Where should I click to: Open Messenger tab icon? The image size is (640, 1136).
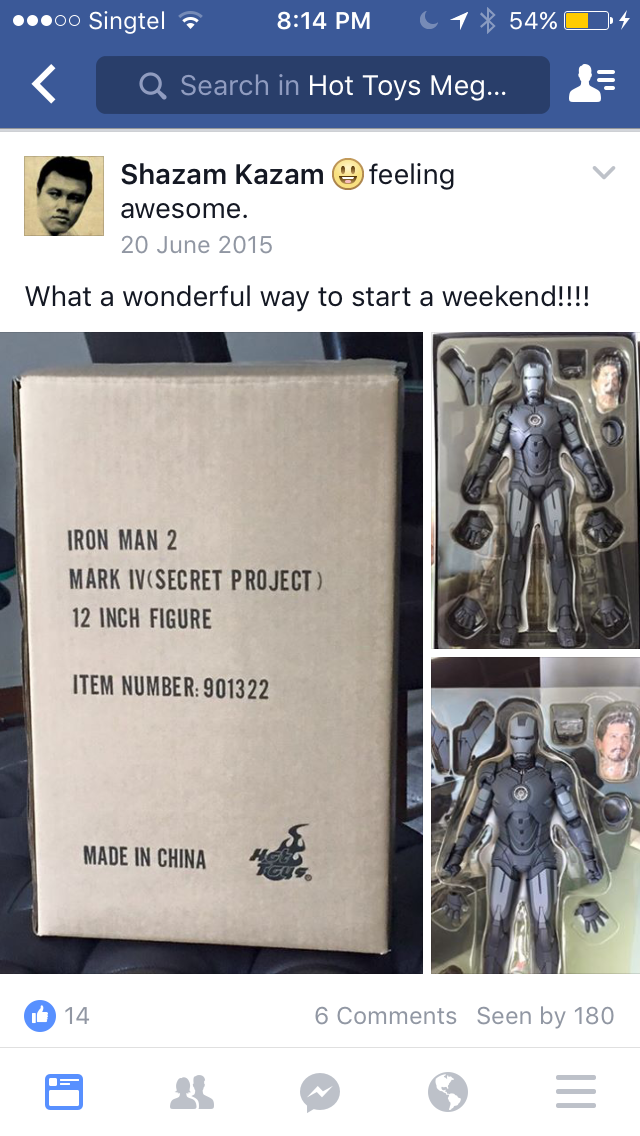click(320, 1091)
